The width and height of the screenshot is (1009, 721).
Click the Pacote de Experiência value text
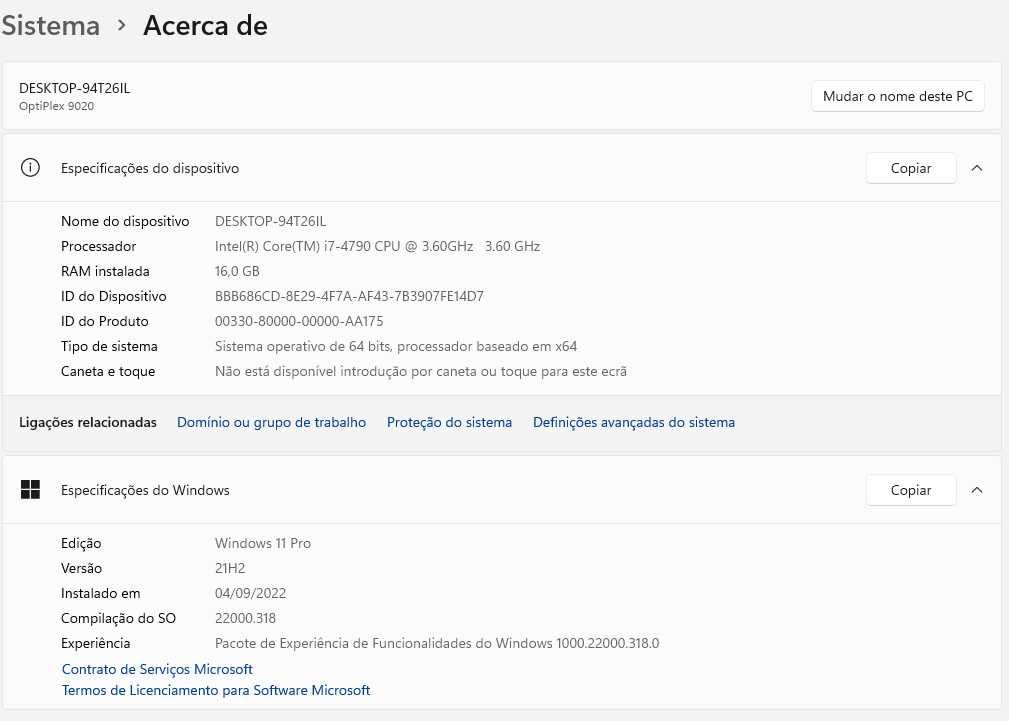tap(437, 643)
